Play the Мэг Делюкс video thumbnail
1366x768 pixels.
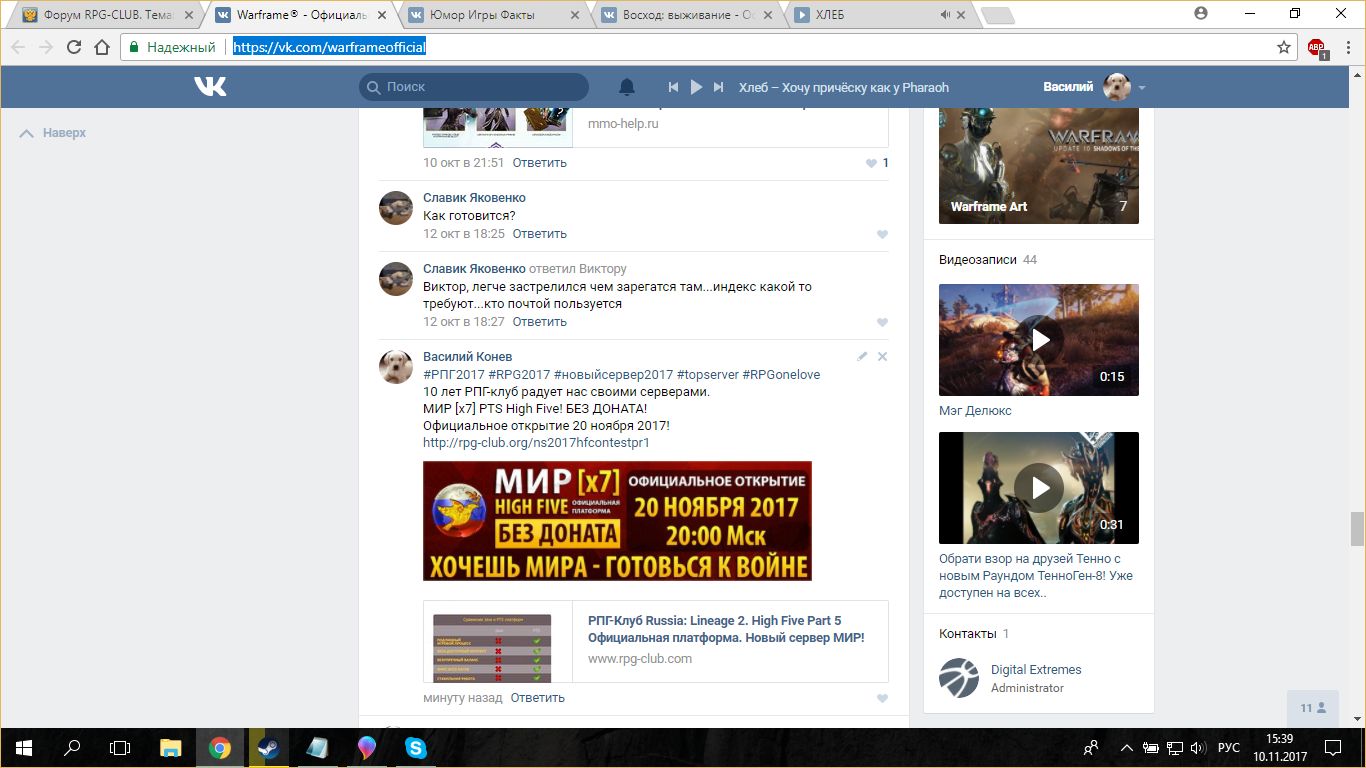1039,340
